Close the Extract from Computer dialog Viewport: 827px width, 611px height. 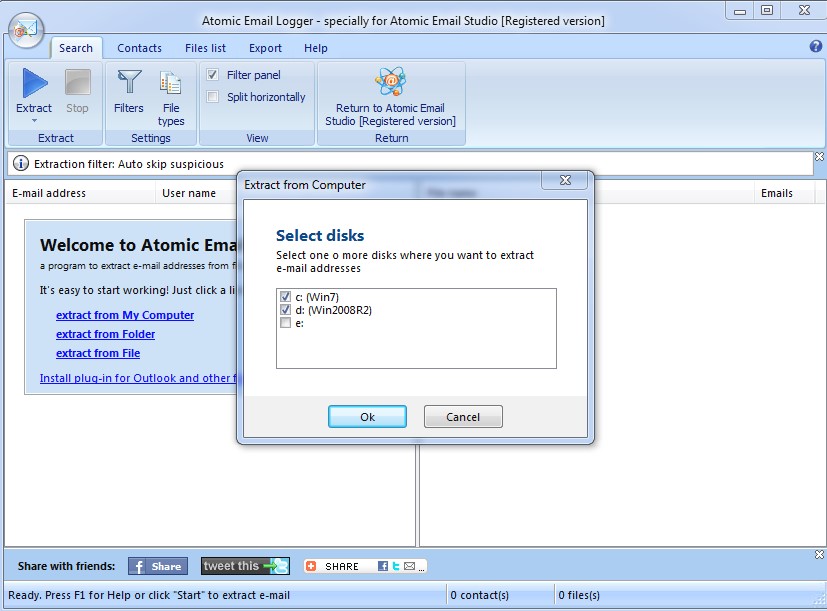point(565,180)
